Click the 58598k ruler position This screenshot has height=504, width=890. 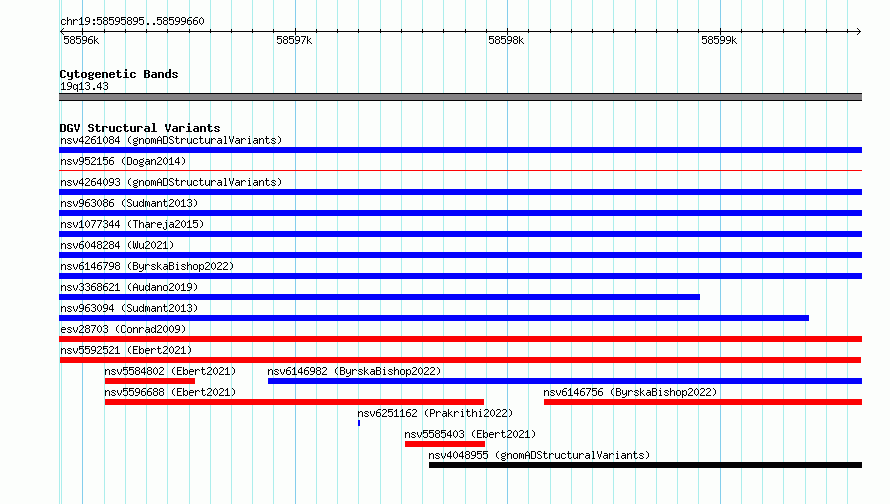(x=506, y=40)
